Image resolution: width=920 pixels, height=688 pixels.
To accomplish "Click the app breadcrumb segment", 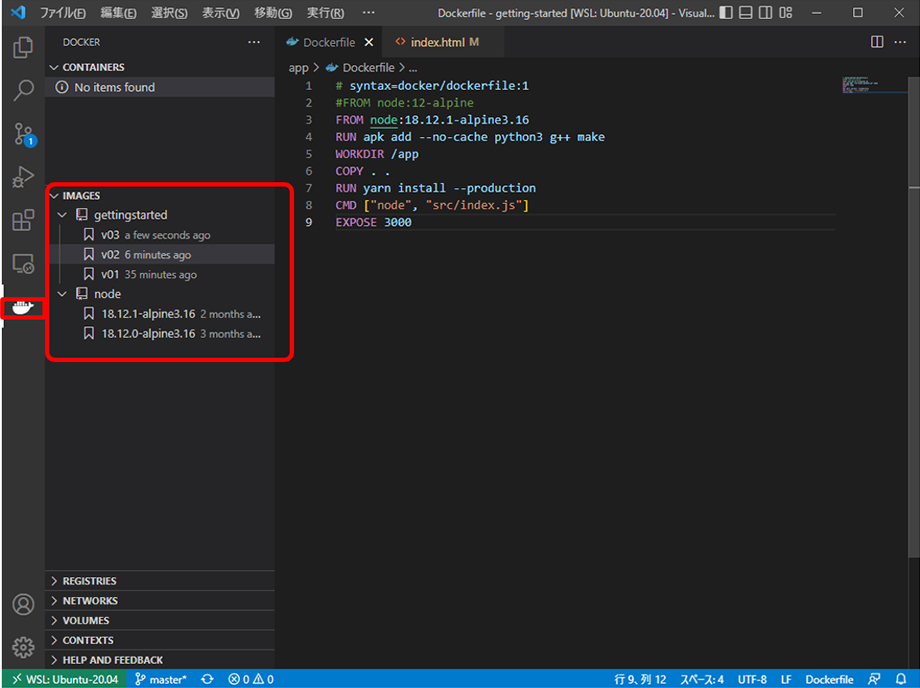I will [x=298, y=67].
